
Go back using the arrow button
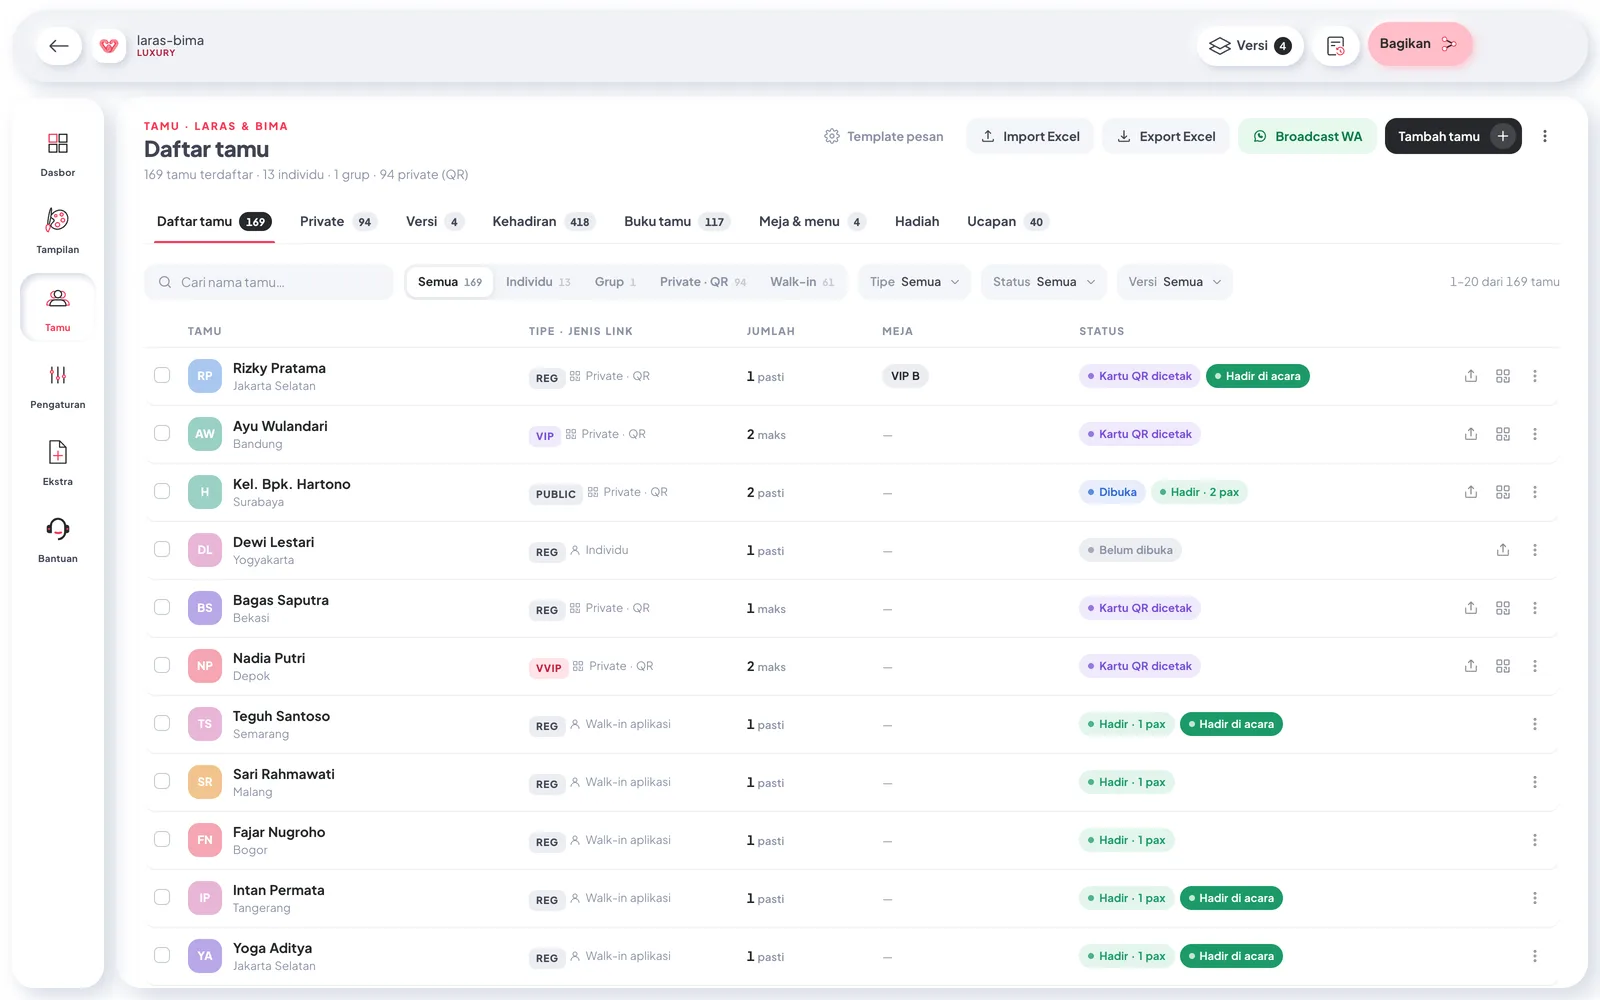[59, 45]
